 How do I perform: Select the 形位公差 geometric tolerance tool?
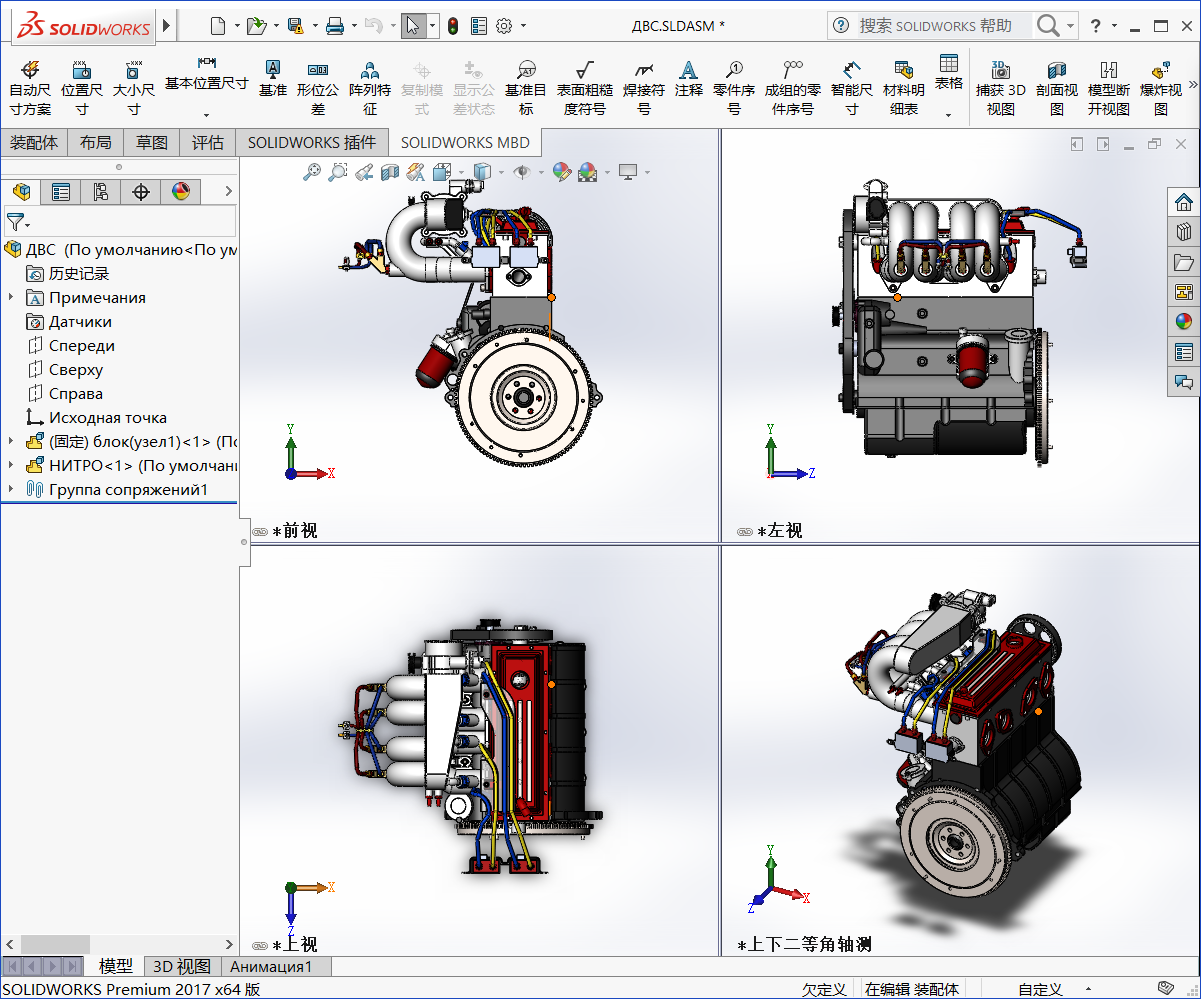point(317,70)
